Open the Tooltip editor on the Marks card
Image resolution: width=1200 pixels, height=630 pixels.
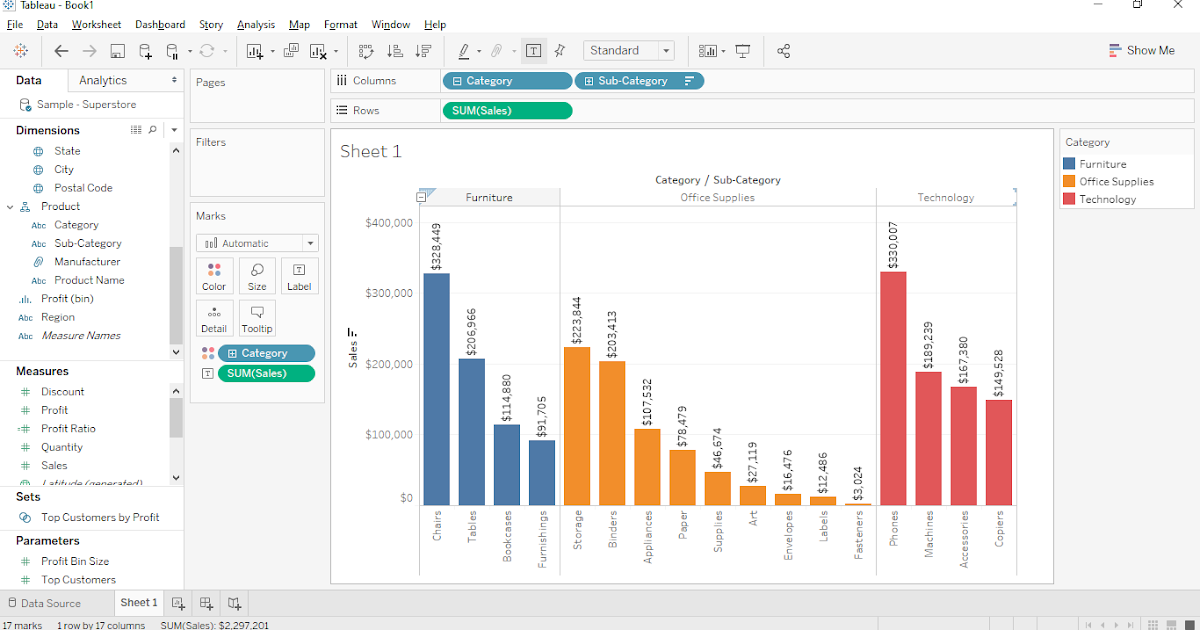coord(257,318)
